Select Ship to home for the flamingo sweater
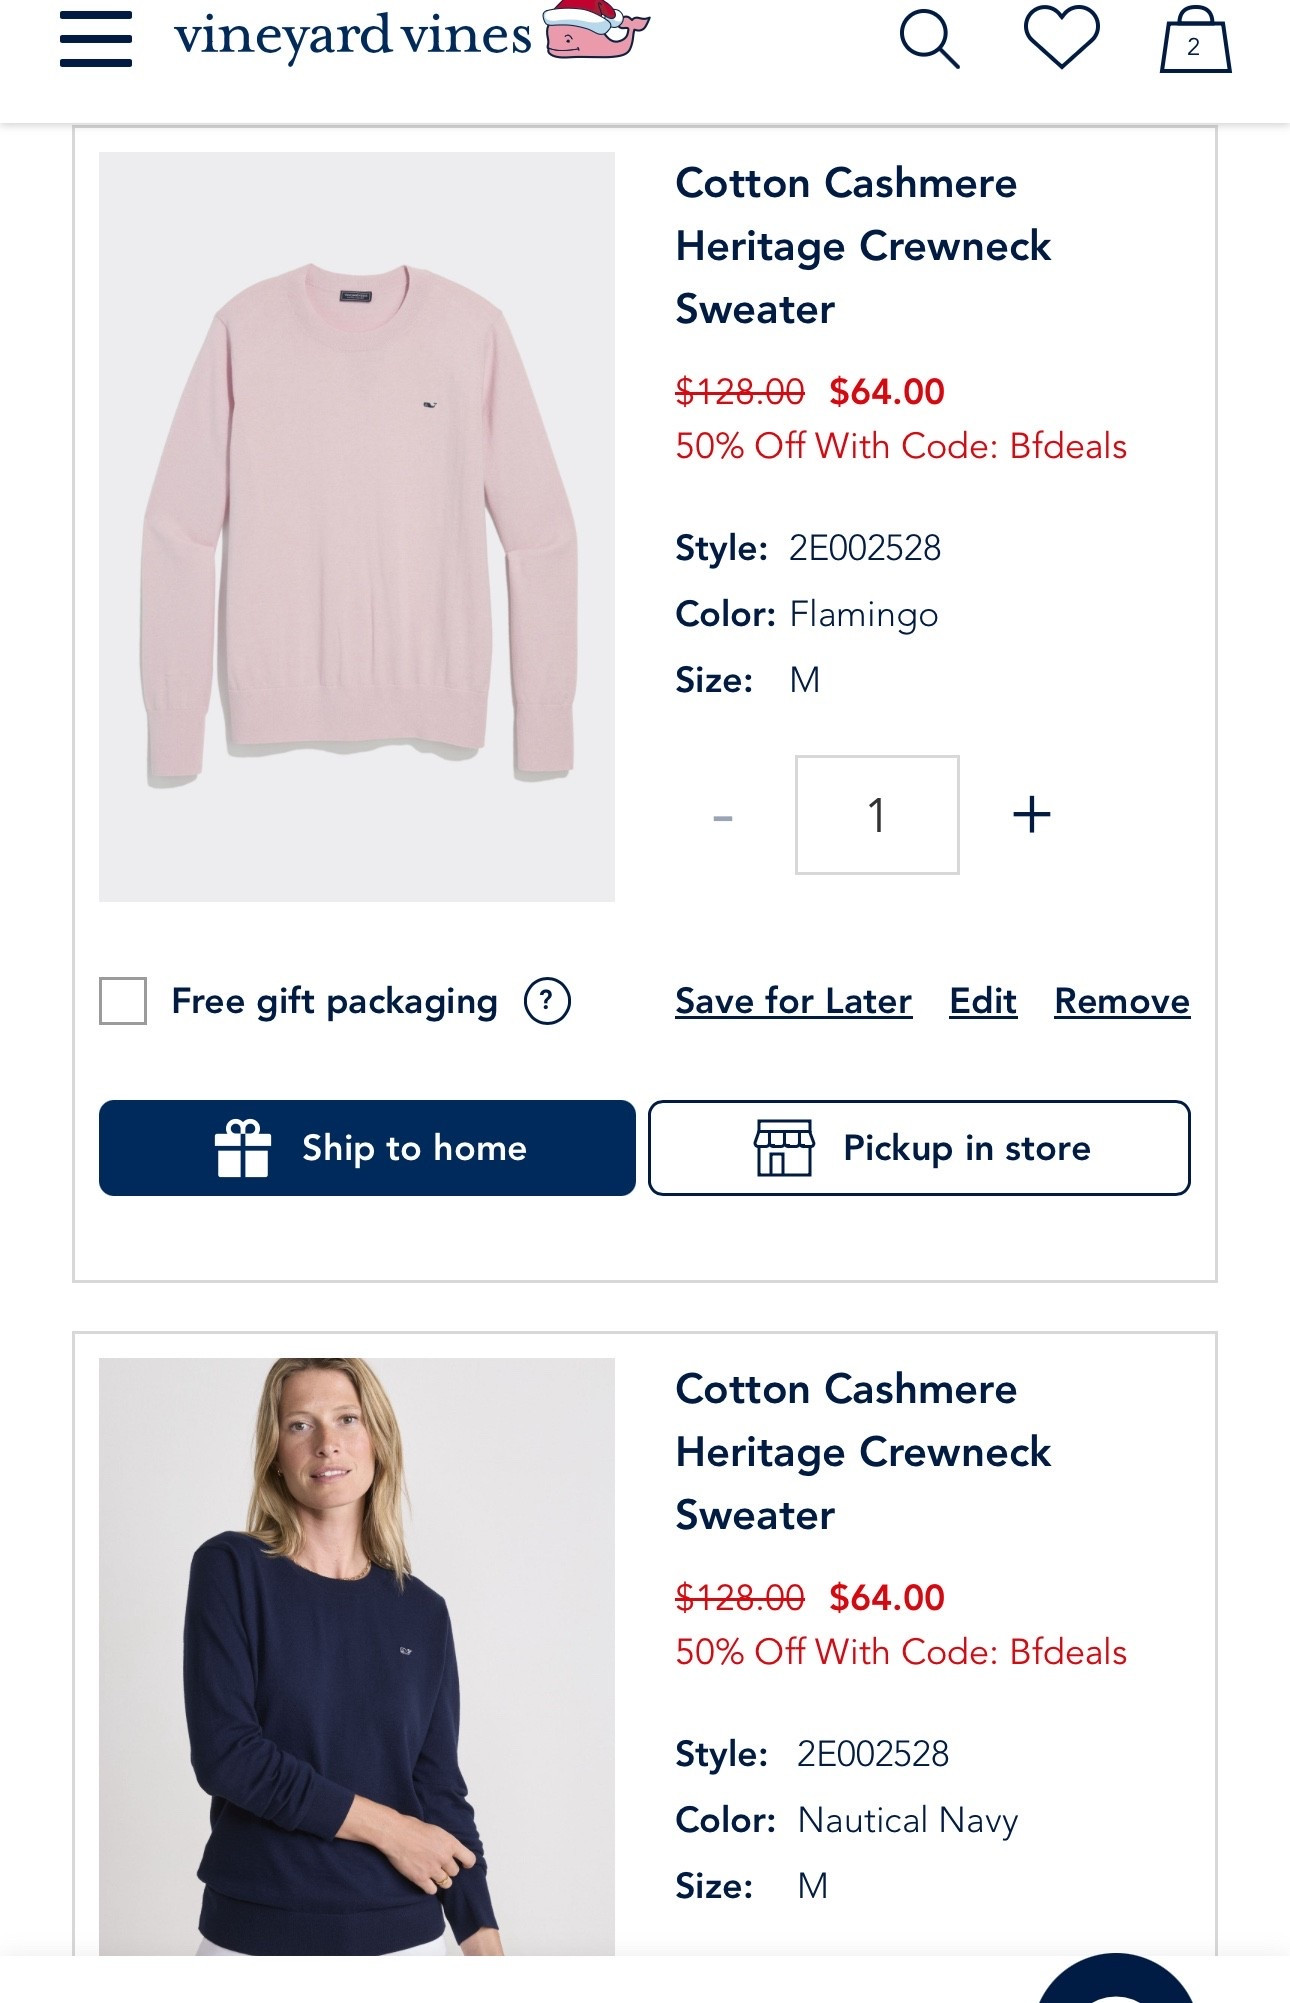The width and height of the screenshot is (1290, 2003). (x=367, y=1148)
